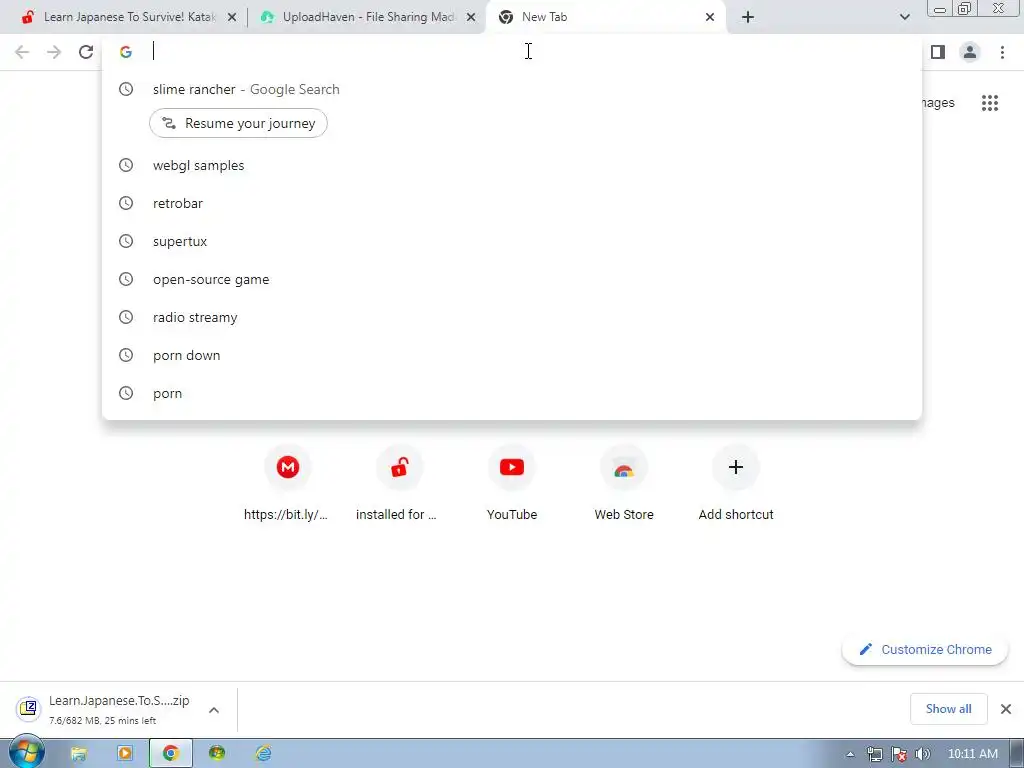1024x768 pixels.
Task: Open the Action Center flag icon
Action: coord(899,754)
